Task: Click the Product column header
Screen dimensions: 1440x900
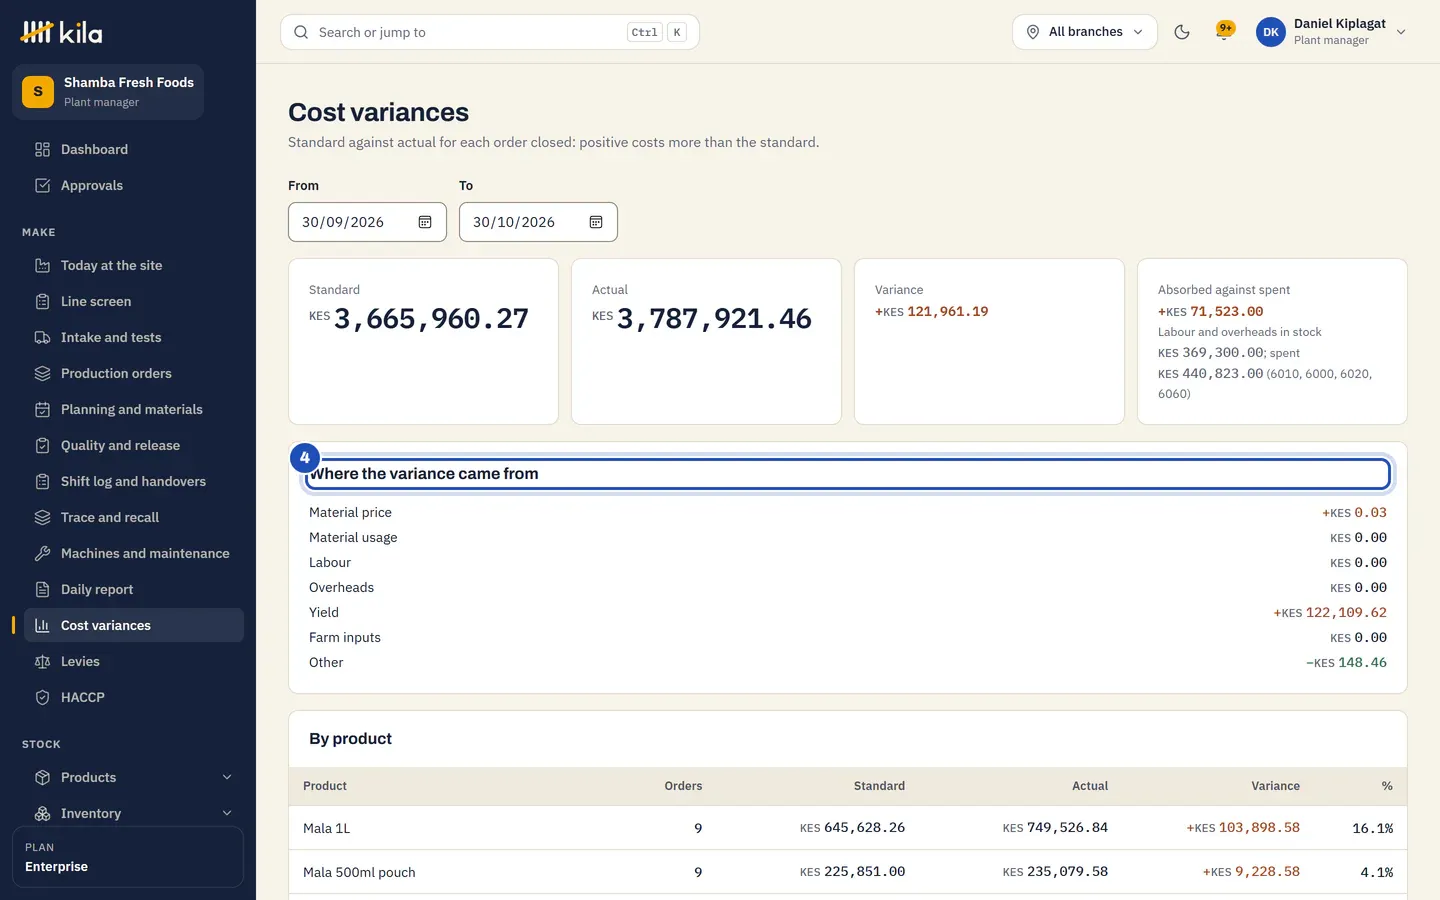Action: (325, 786)
